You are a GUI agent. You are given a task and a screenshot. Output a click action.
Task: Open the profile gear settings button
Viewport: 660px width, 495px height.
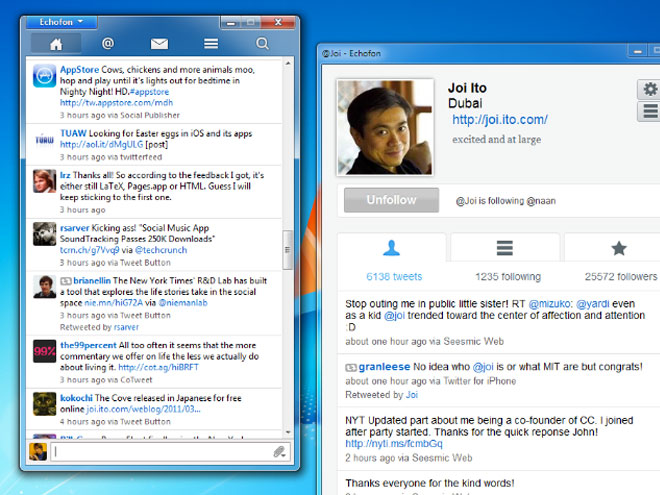point(649,89)
